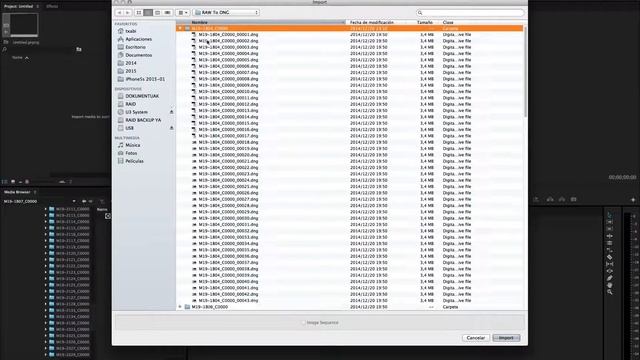640x360 pixels.
Task: Go back using the dialog's back arrow
Action: pyautogui.click(x=119, y=13)
